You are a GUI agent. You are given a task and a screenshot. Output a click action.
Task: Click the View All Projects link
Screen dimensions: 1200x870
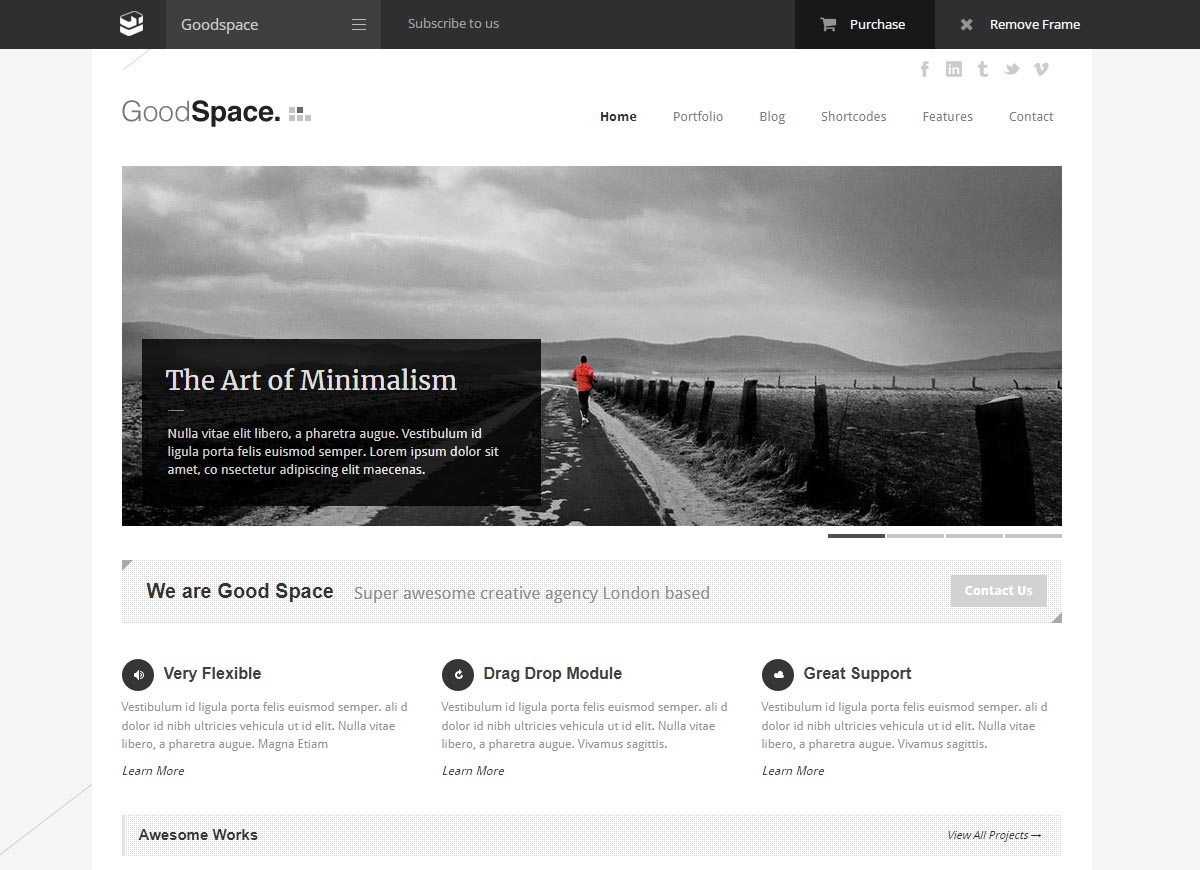(x=994, y=835)
